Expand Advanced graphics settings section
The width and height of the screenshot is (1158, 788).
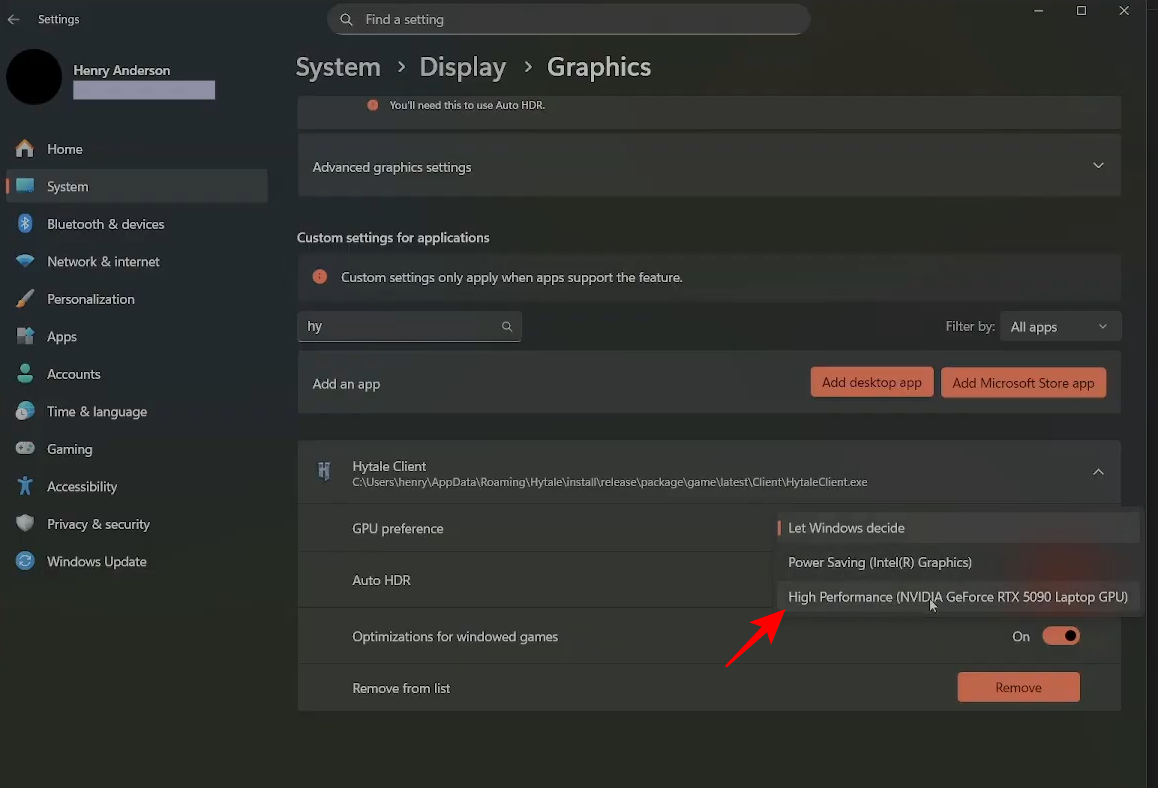(x=1098, y=166)
